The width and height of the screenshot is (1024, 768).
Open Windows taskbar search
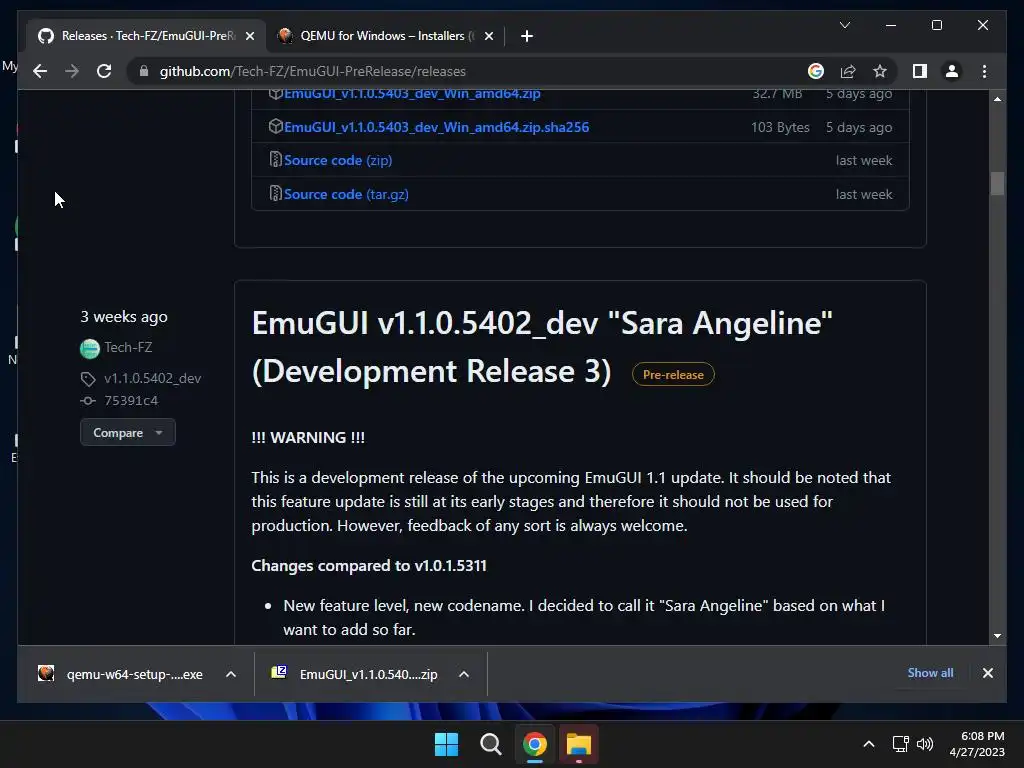[x=490, y=744]
